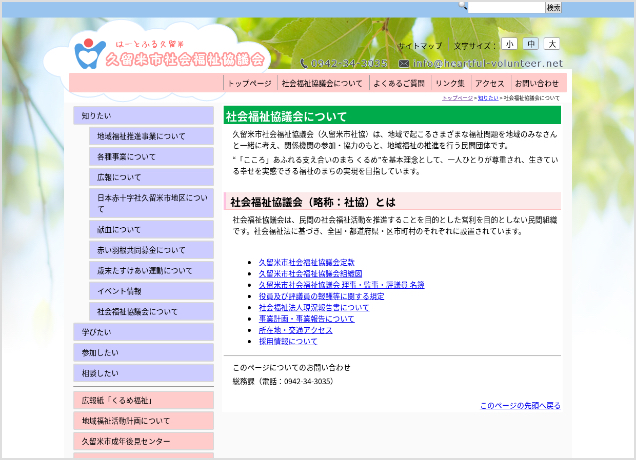Go to このページの先頭へ戻る link
636x460 pixels.
click(520, 406)
